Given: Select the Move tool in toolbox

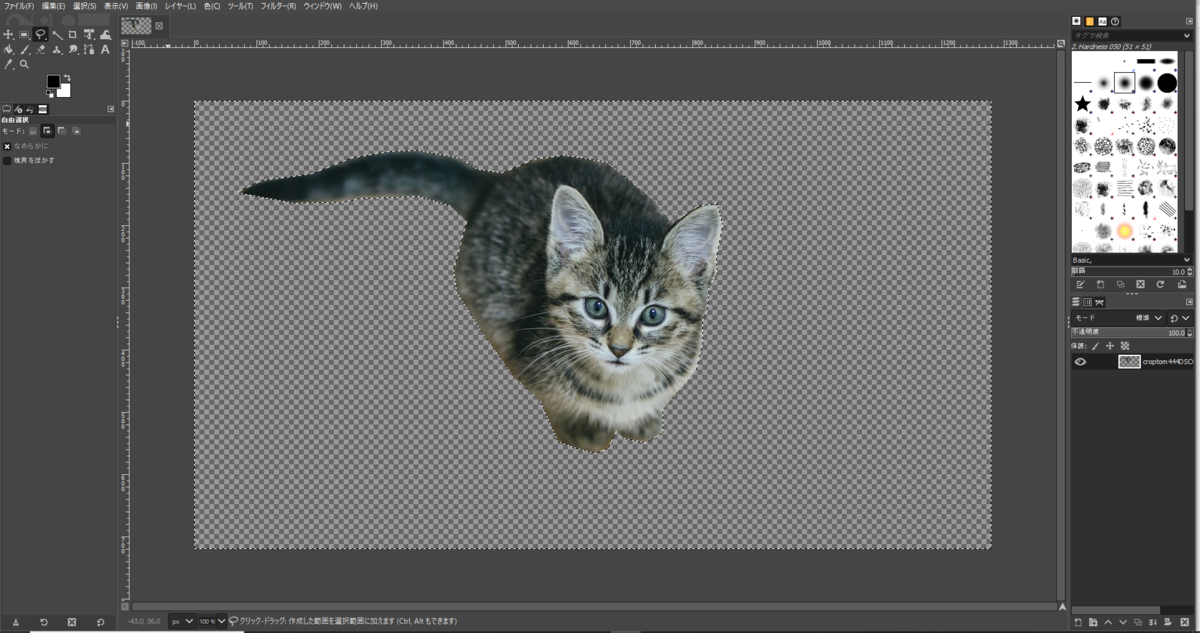Looking at the screenshot, I should pyautogui.click(x=8, y=35).
